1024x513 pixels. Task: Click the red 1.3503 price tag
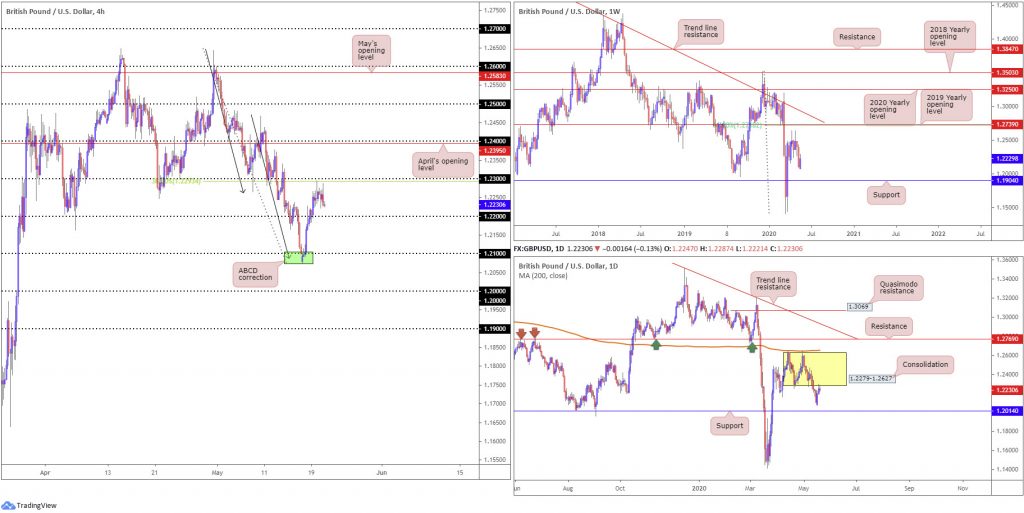1006,72
